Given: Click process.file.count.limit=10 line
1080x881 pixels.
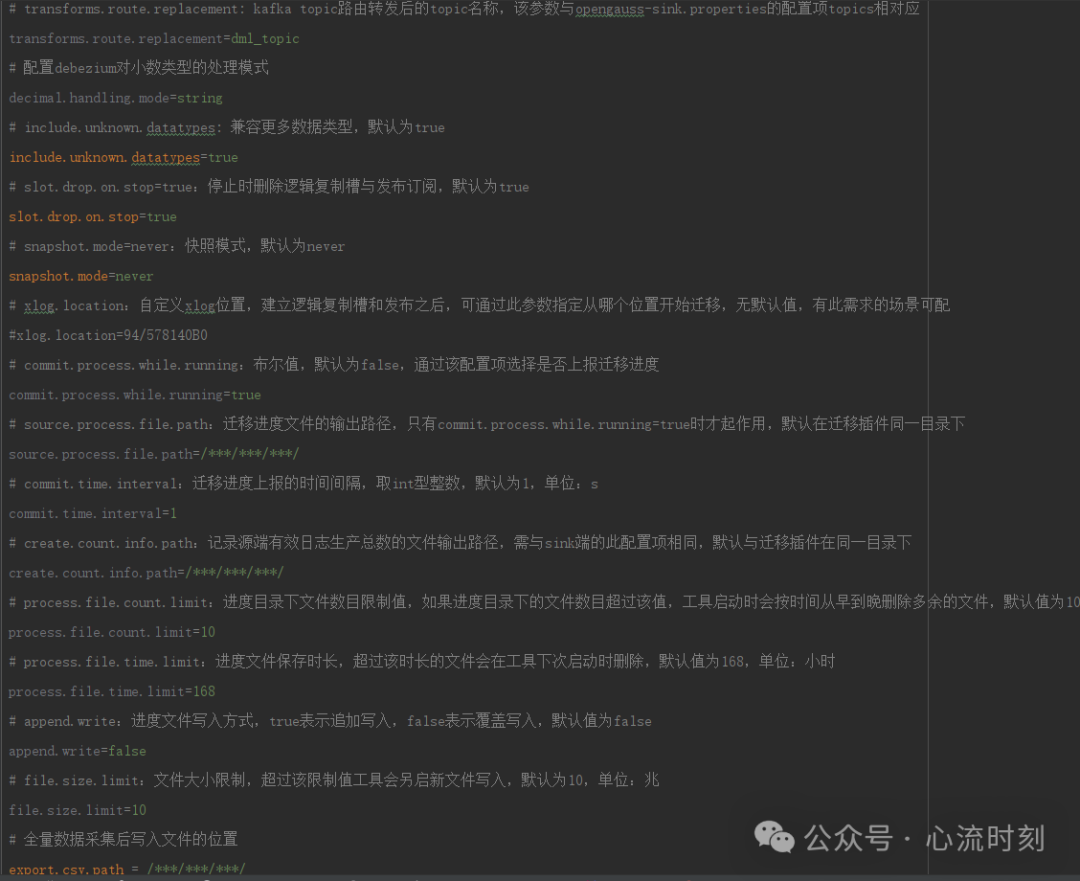Looking at the screenshot, I should click(x=112, y=632).
